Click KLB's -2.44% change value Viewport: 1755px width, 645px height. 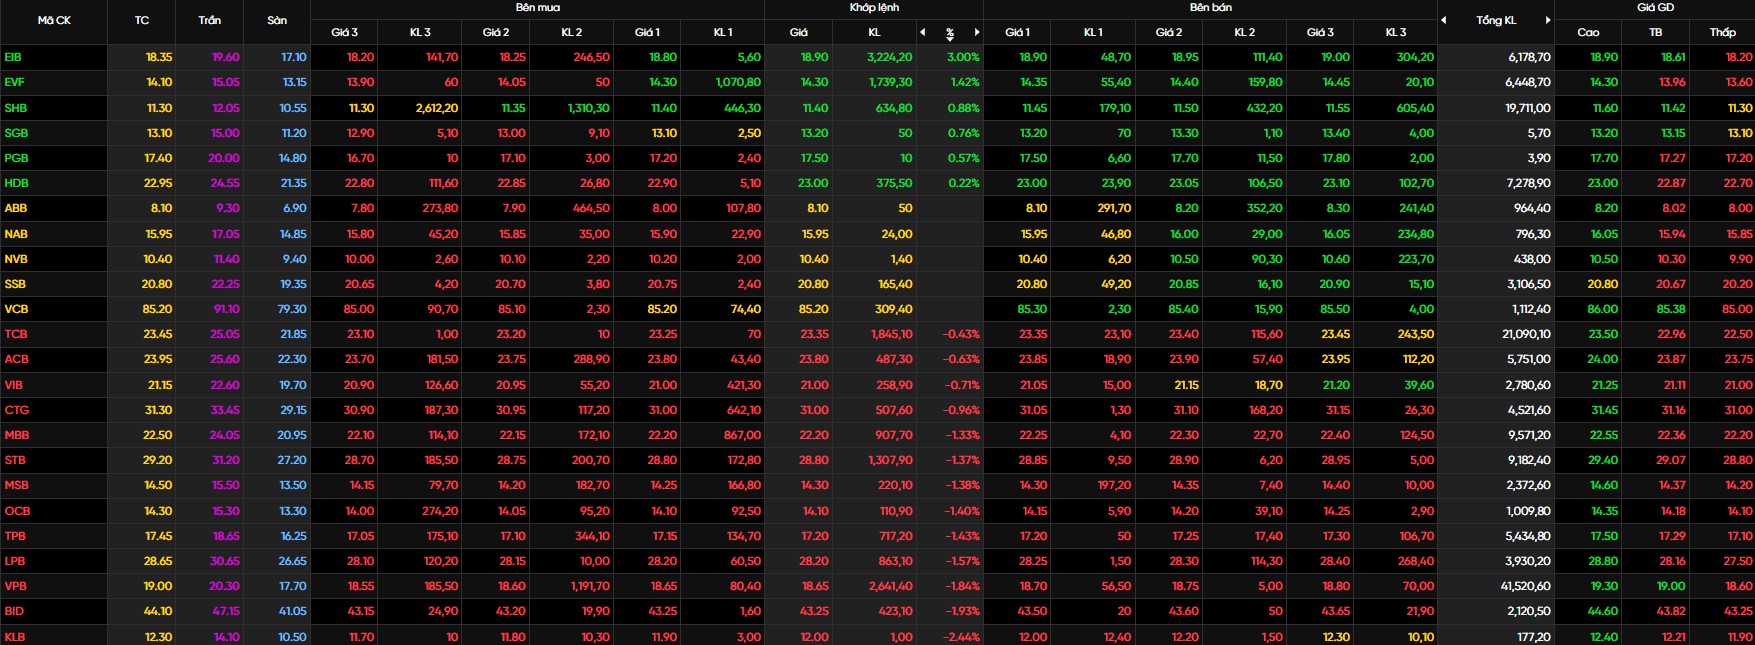962,637
